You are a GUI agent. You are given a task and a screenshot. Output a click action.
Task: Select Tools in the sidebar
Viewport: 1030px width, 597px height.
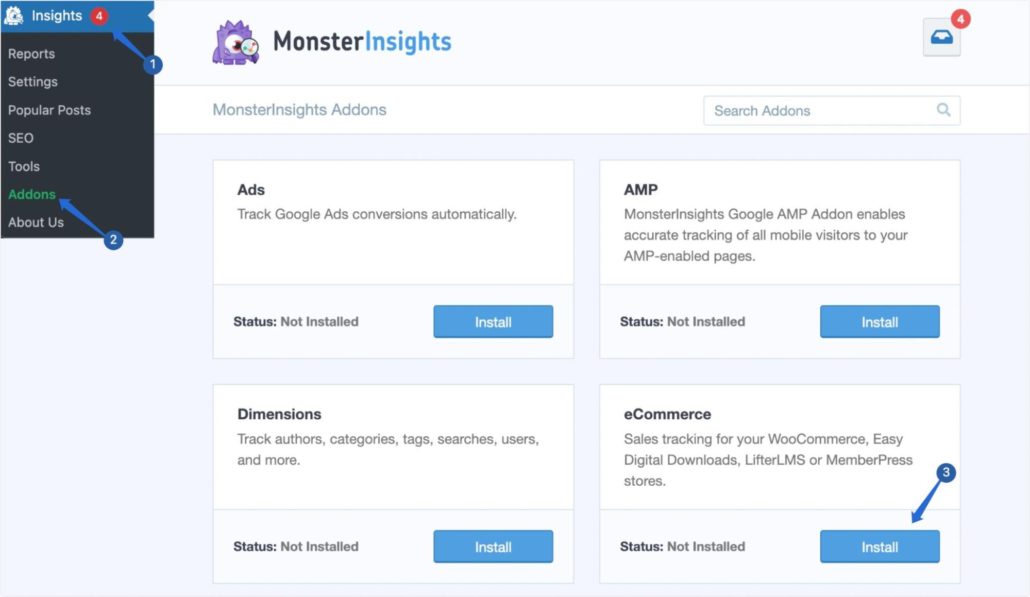[x=24, y=166]
